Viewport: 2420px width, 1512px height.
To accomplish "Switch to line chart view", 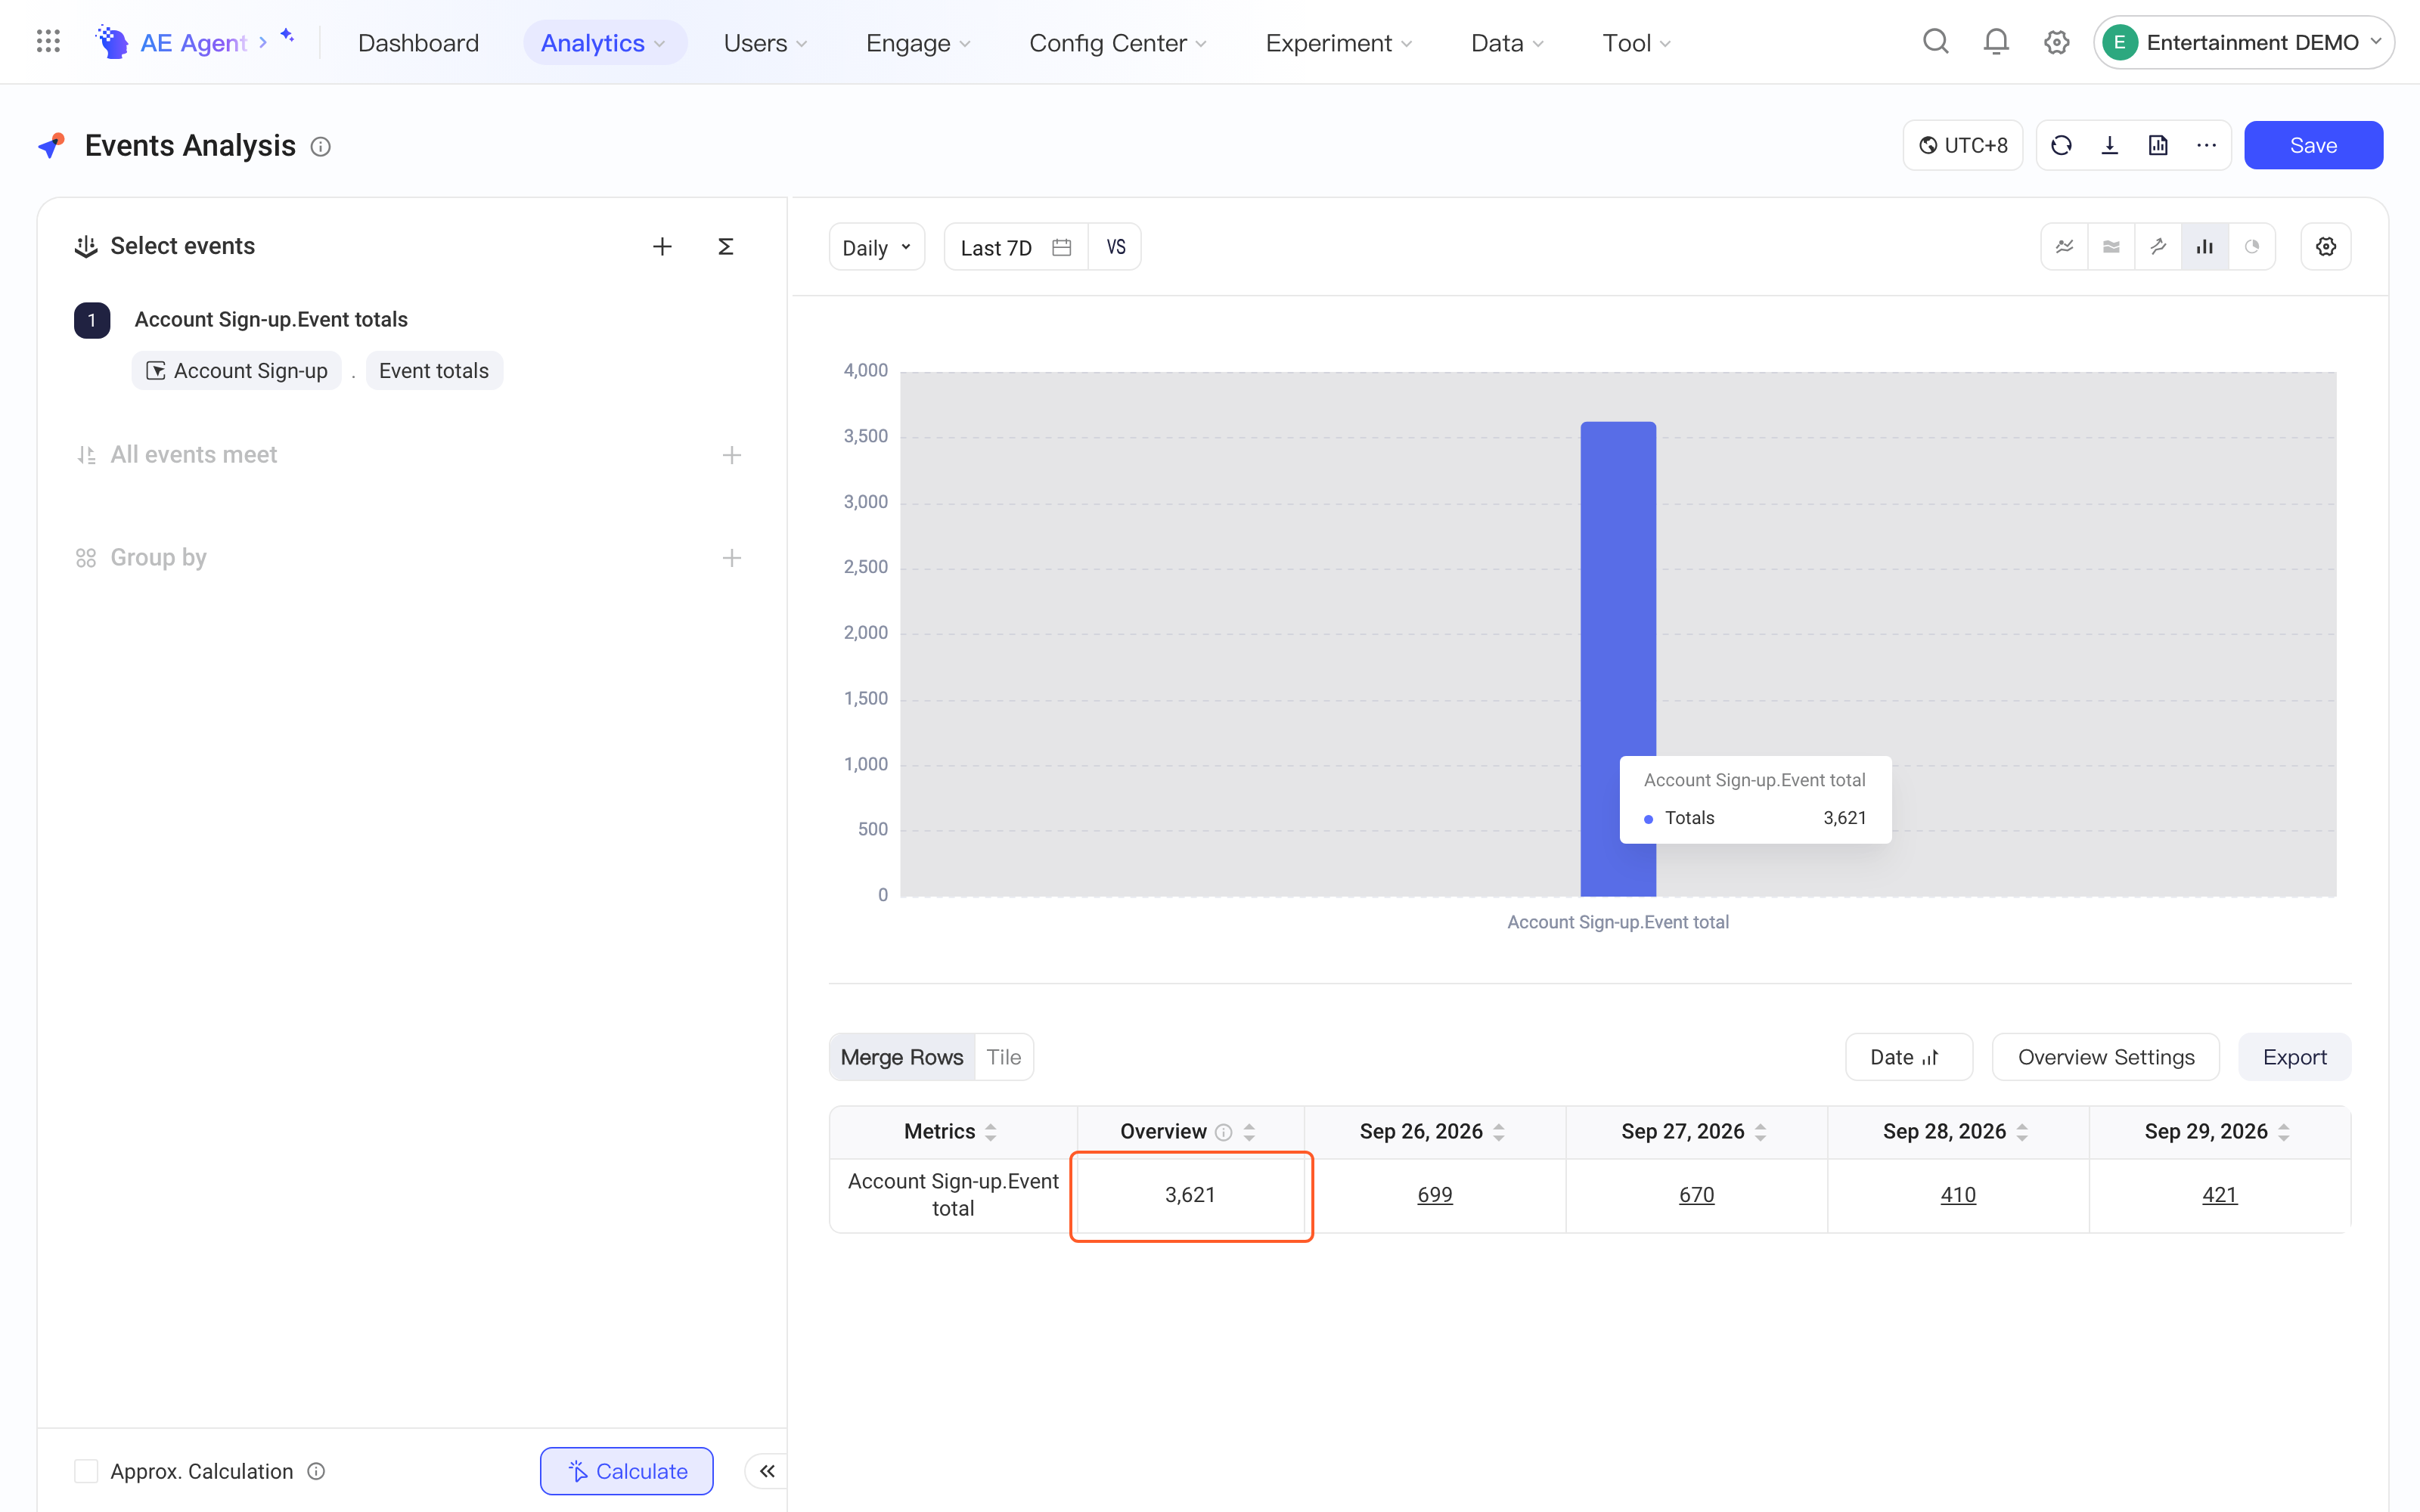I will (x=2064, y=246).
